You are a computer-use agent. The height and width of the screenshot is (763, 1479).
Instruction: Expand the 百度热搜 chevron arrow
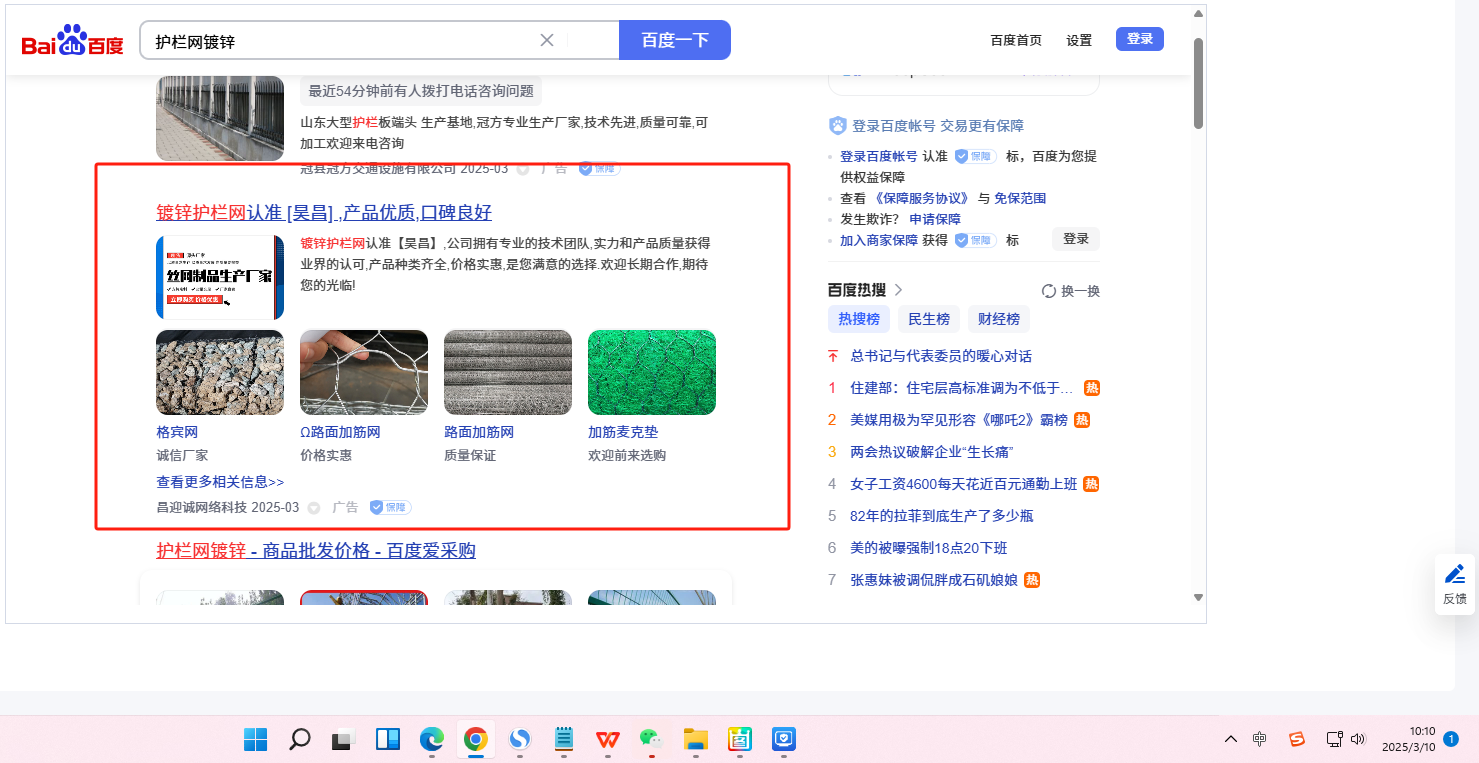(899, 290)
